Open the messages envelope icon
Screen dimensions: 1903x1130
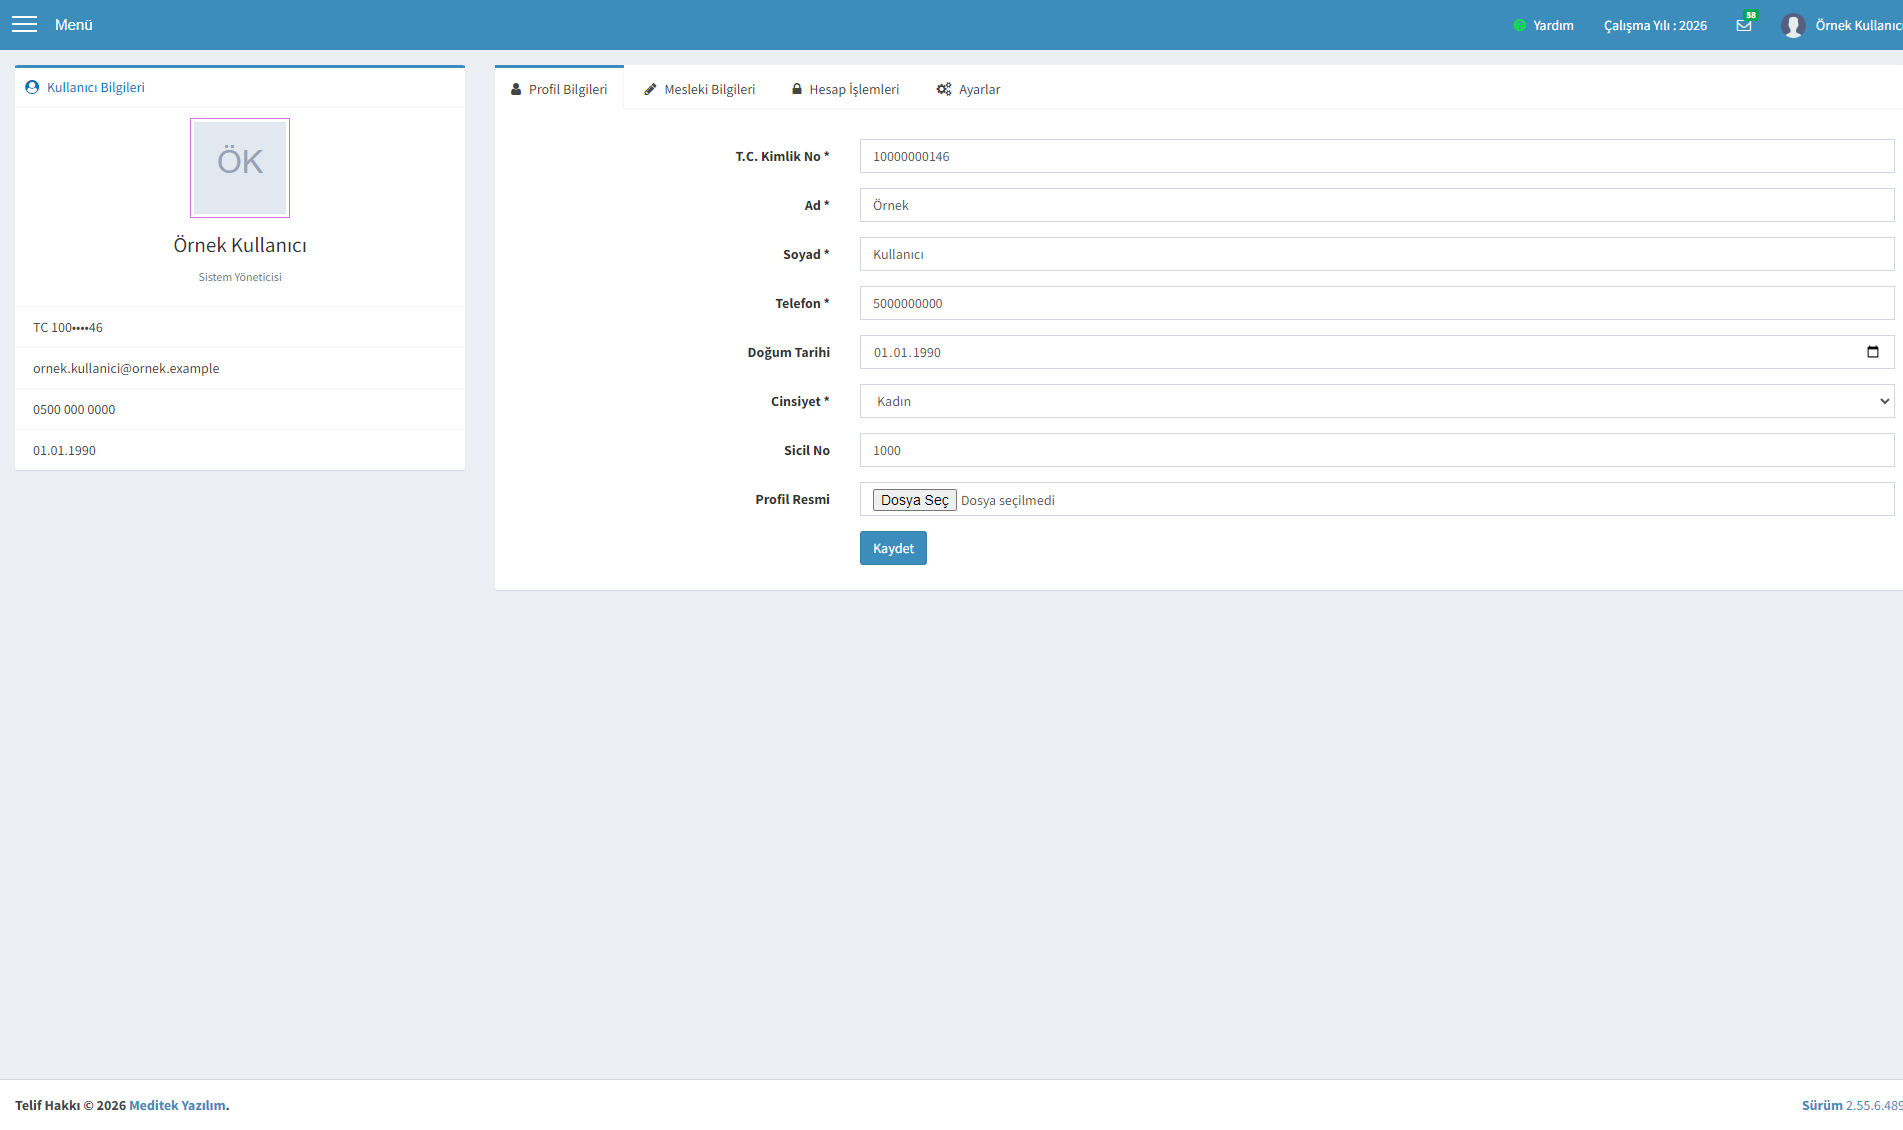click(1744, 25)
